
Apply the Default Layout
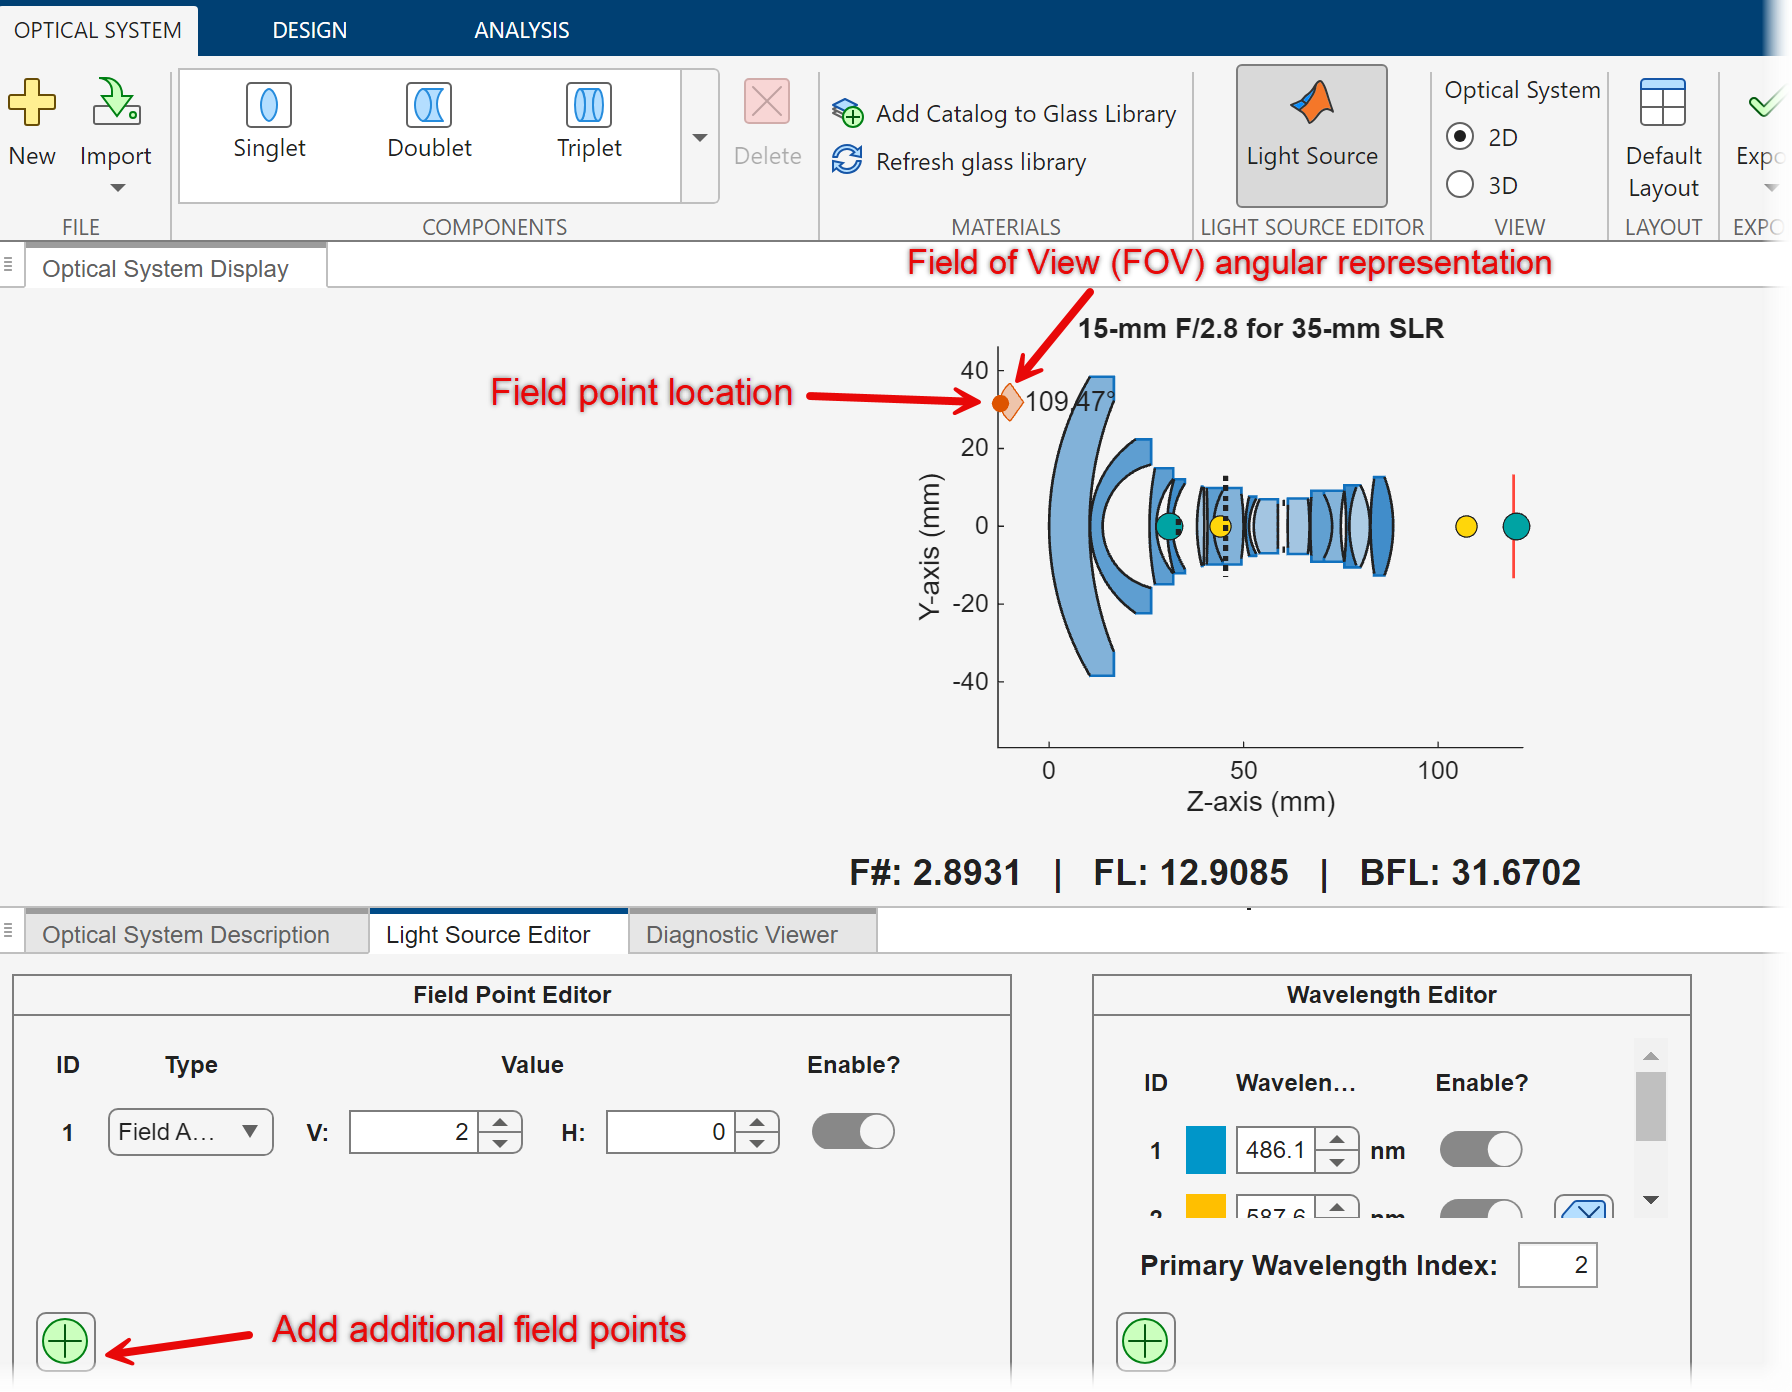pyautogui.click(x=1662, y=135)
